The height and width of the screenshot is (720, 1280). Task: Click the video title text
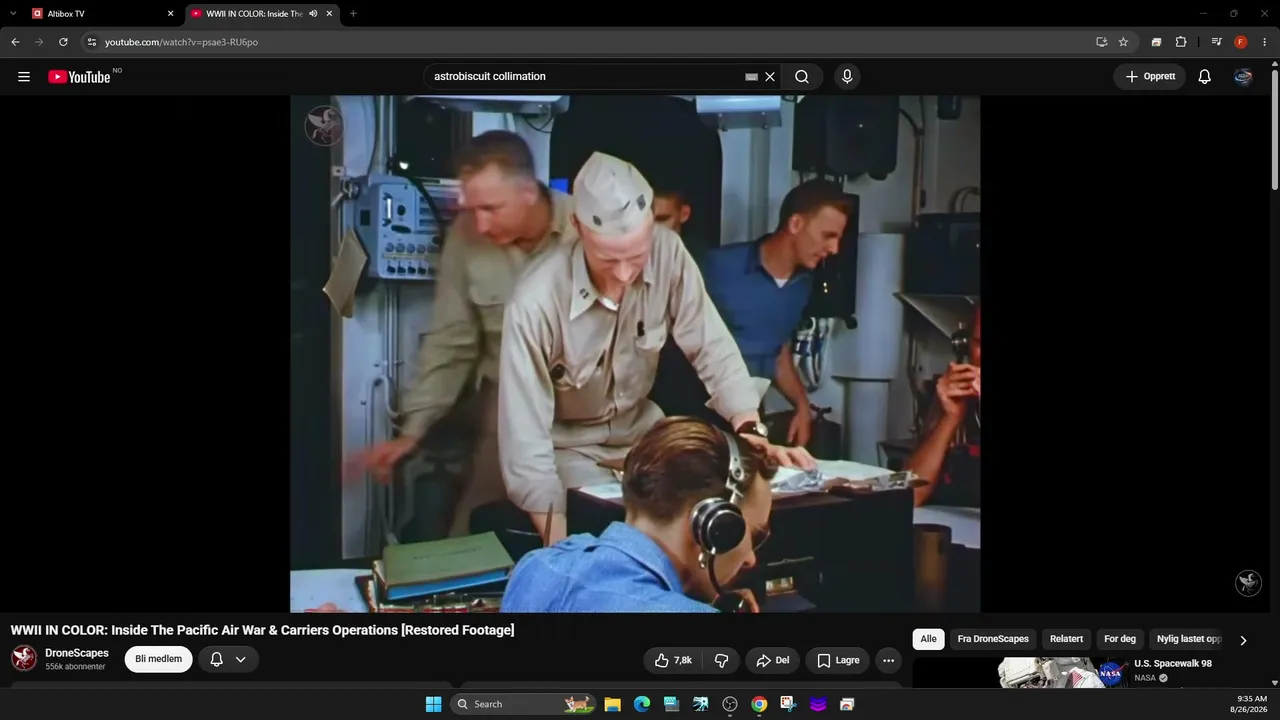pos(263,630)
